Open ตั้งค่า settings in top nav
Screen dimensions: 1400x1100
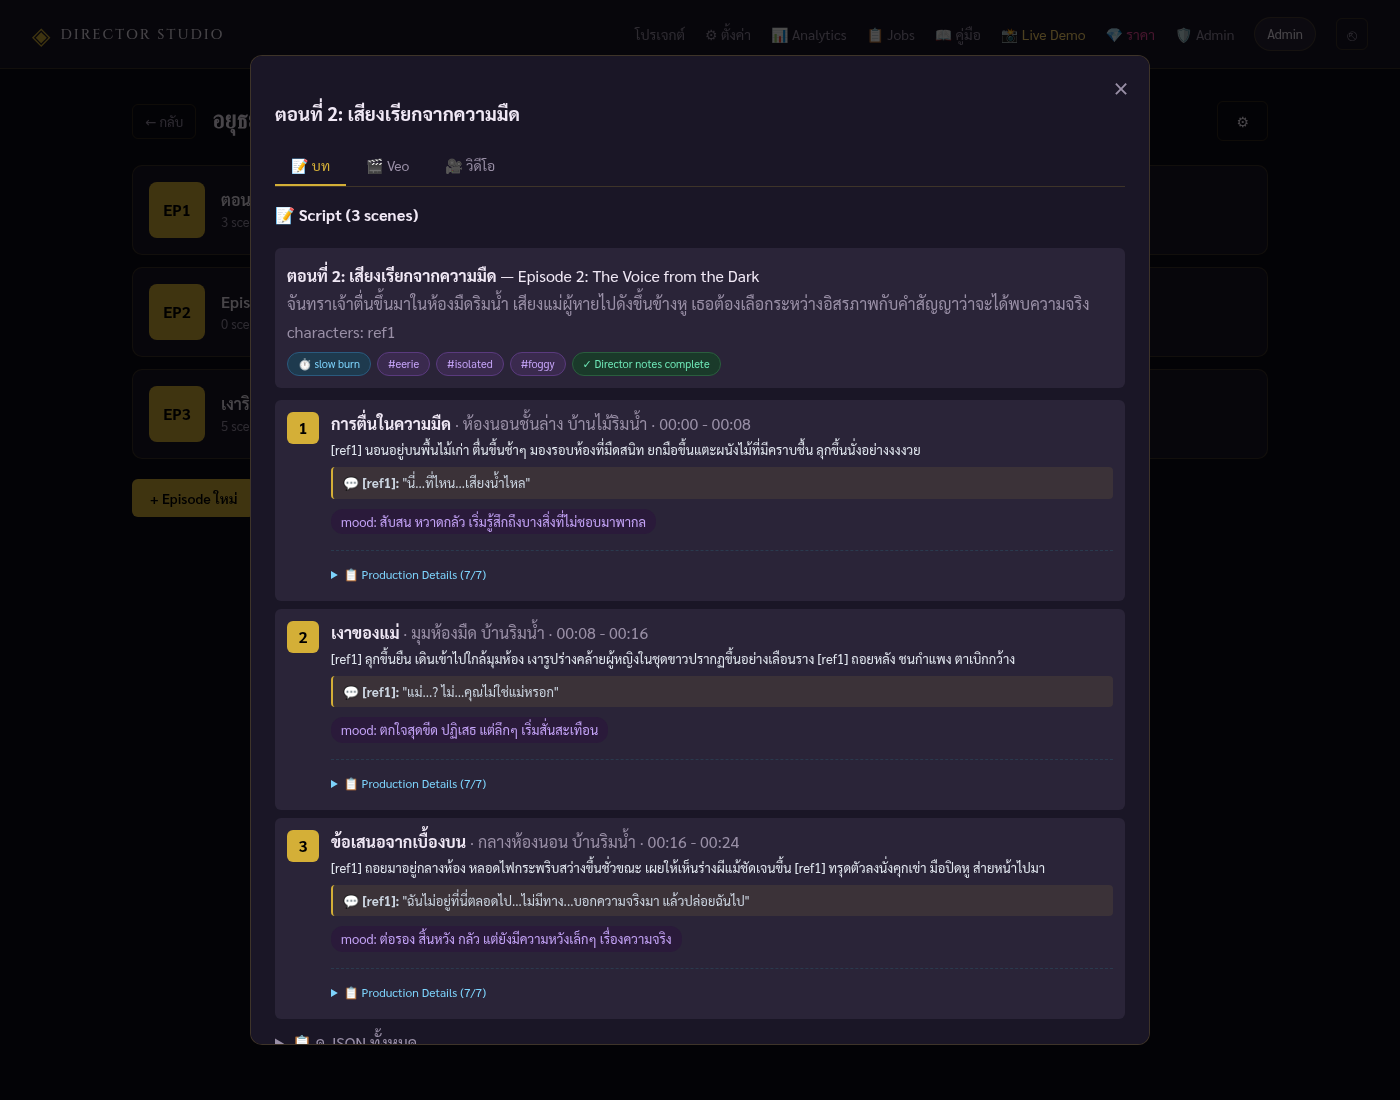[728, 35]
